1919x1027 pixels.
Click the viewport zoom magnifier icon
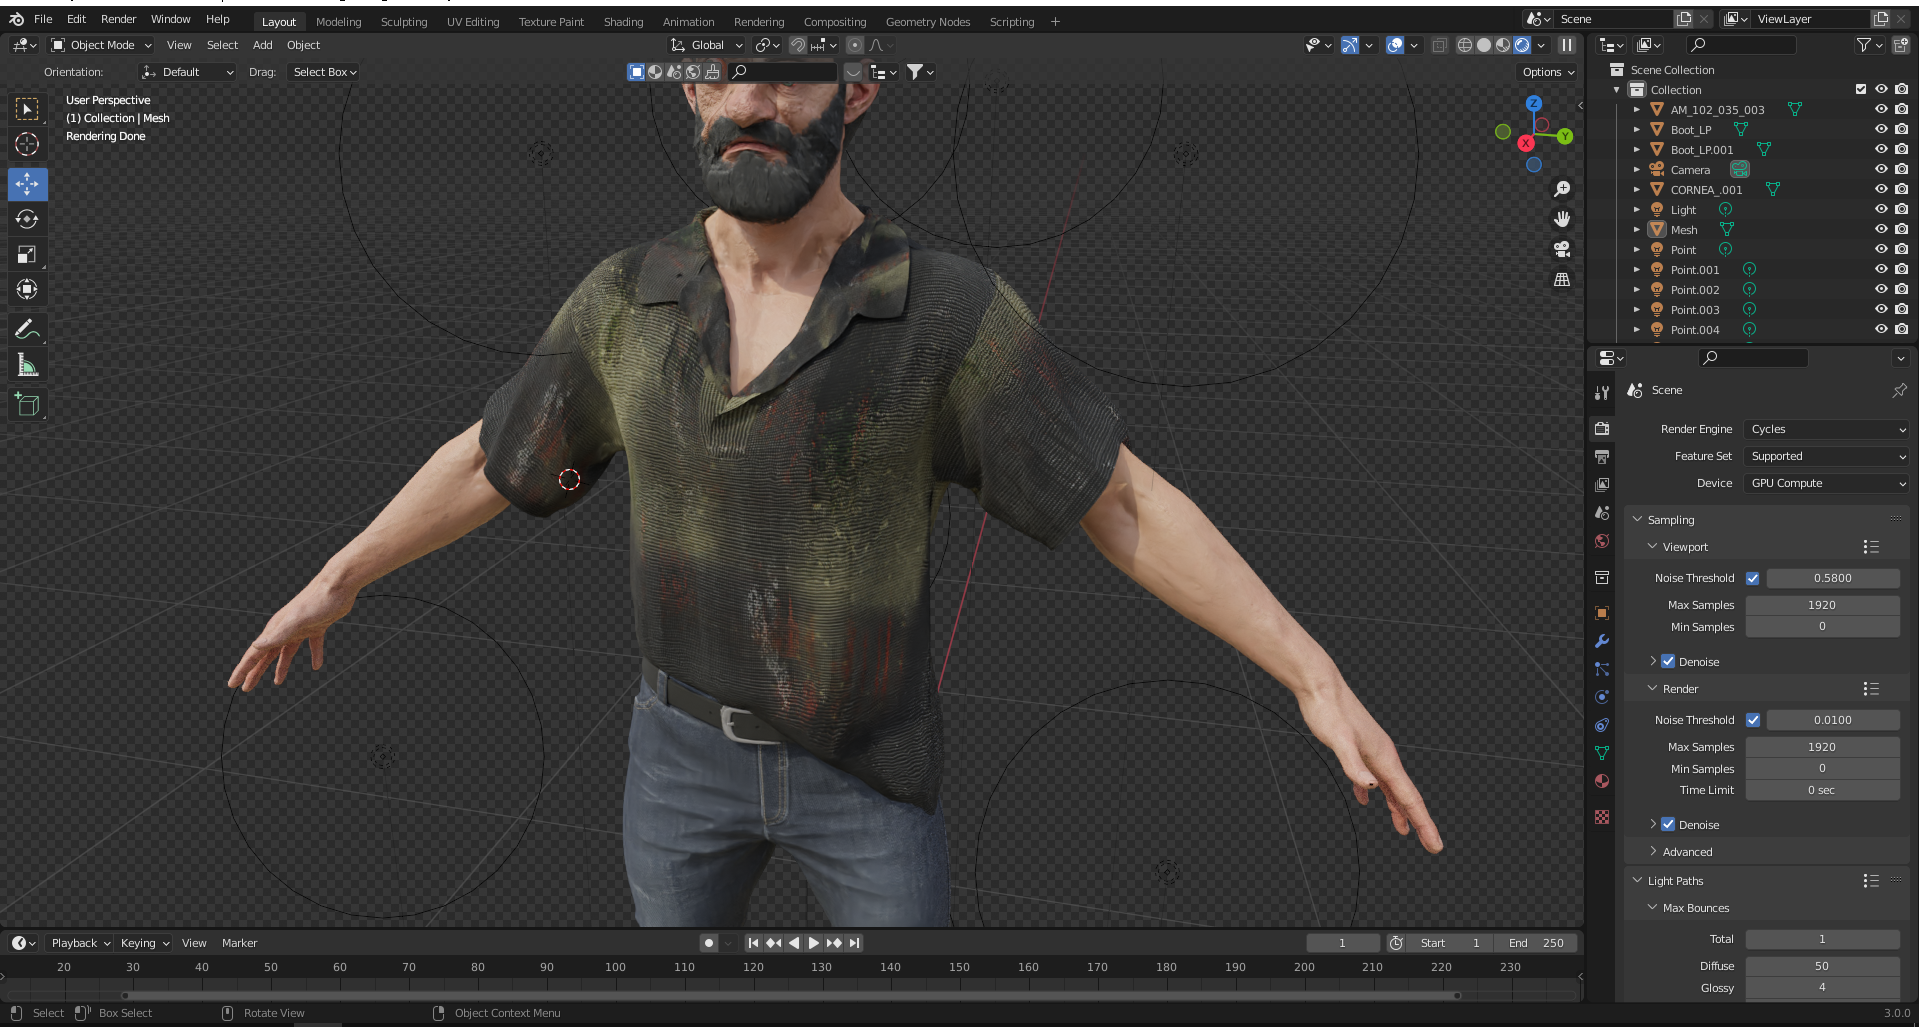coord(1562,189)
